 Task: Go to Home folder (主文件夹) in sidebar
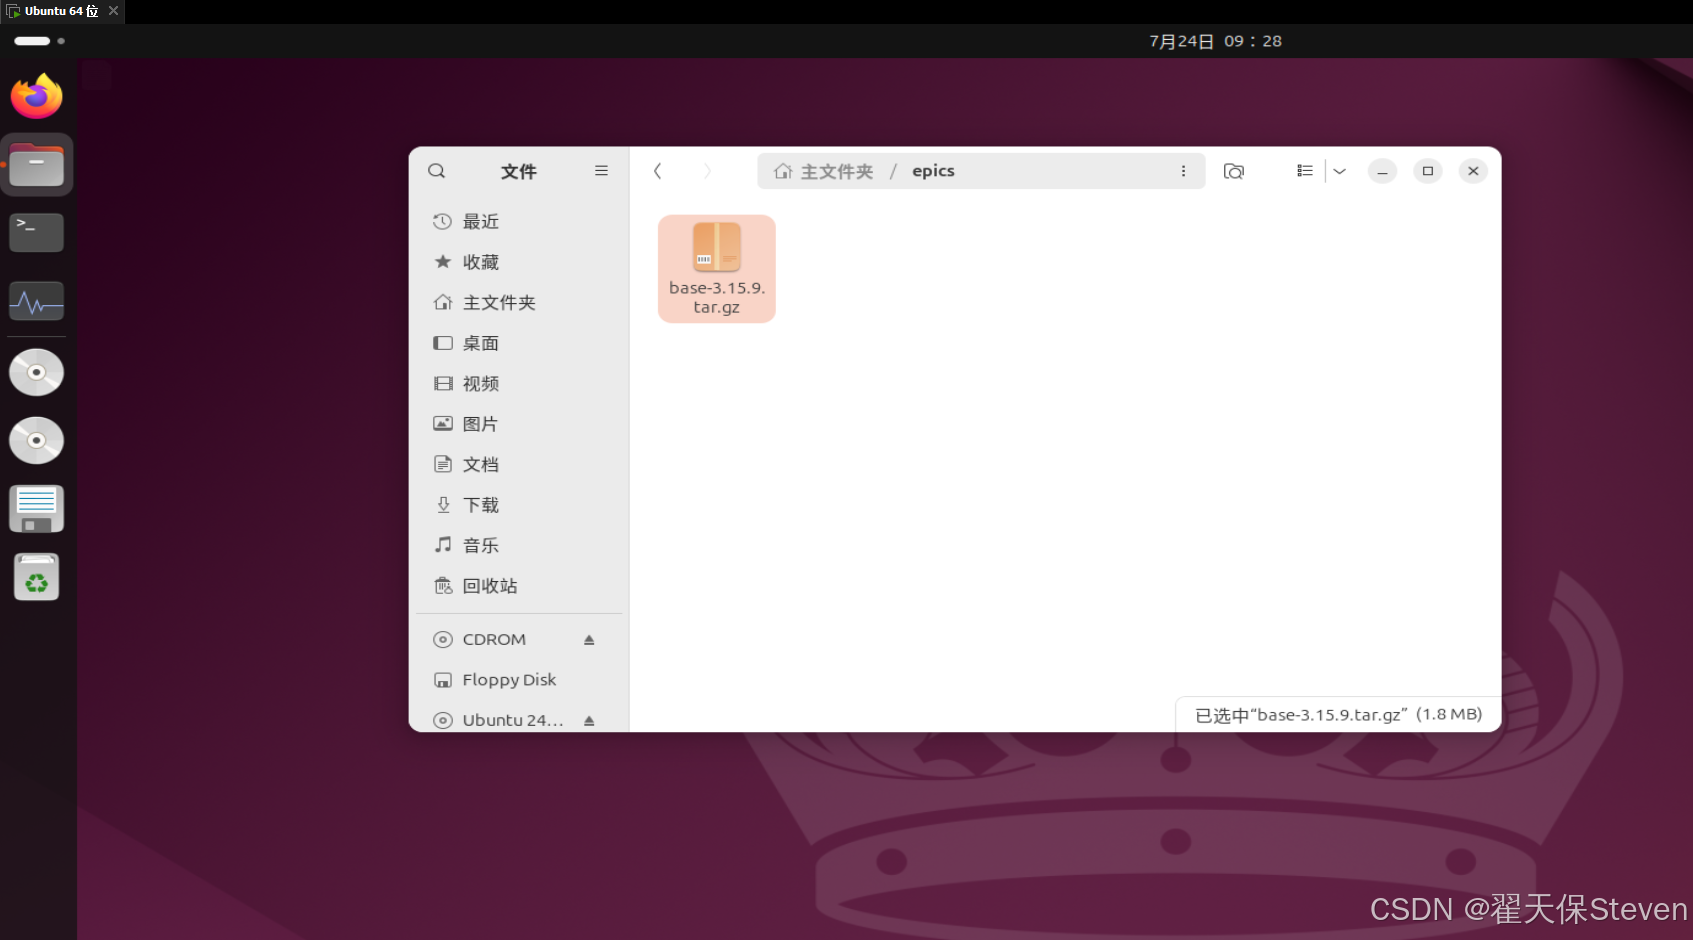click(519, 303)
